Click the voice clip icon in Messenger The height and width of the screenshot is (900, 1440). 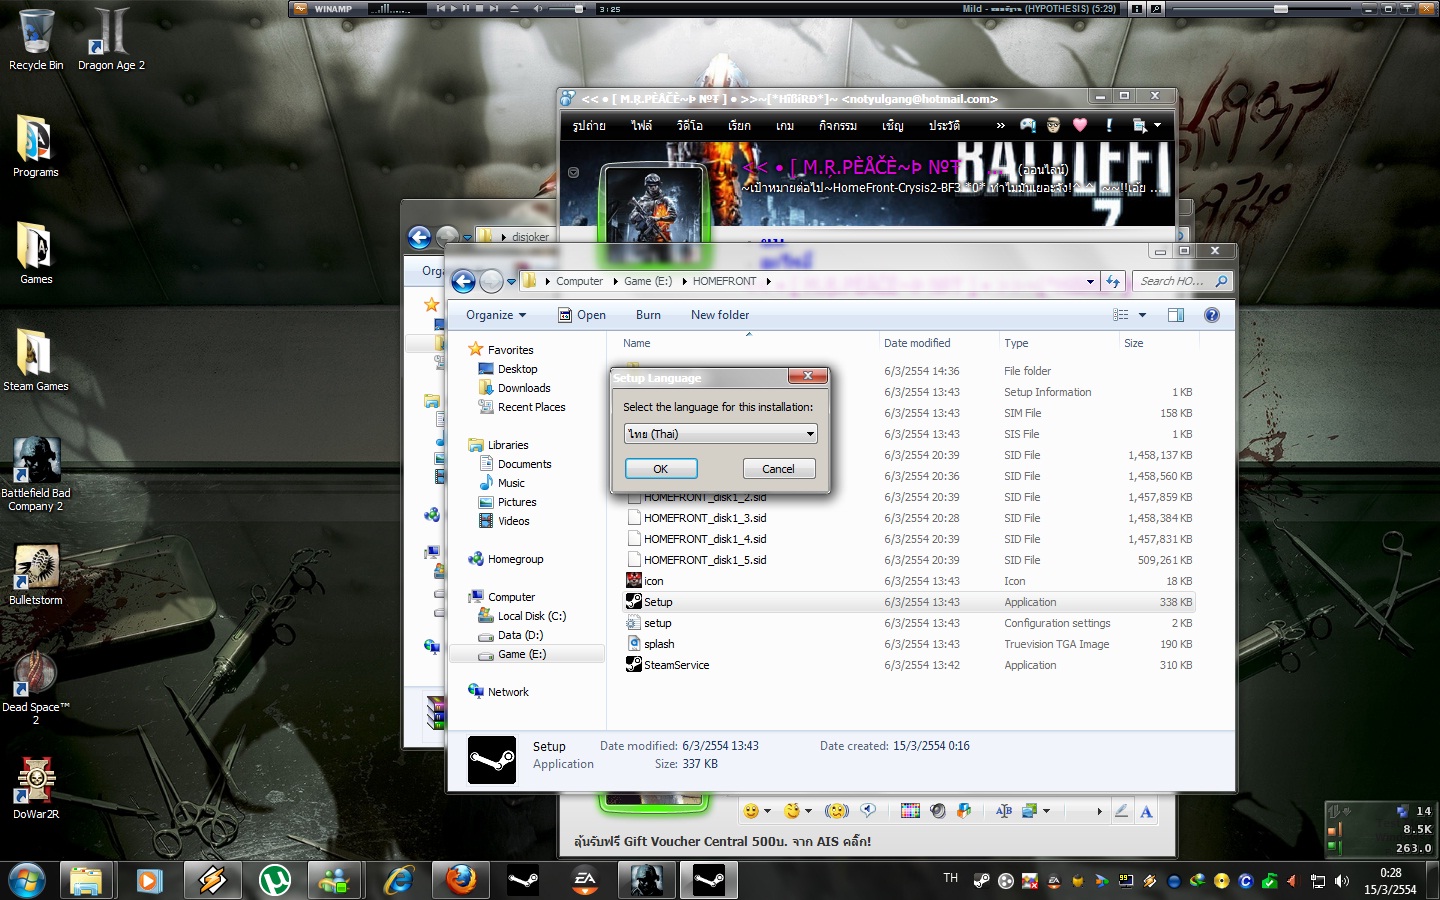click(868, 811)
